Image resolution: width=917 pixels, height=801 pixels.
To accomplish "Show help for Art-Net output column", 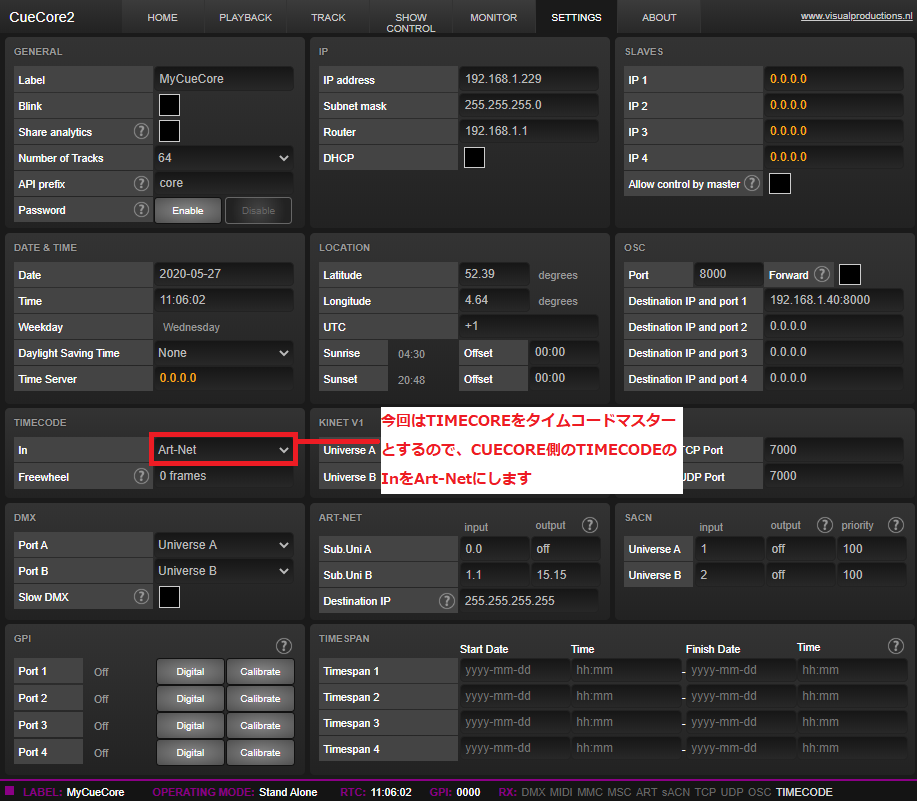I will click(590, 525).
